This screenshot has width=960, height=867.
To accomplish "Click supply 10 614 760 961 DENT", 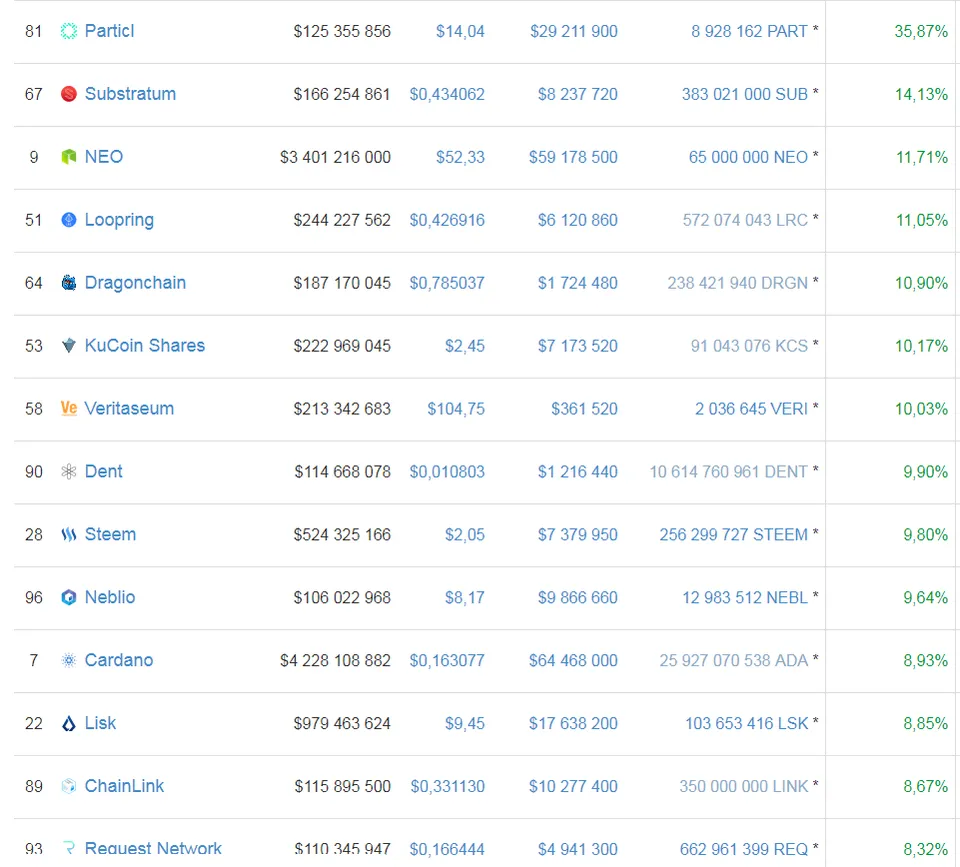I will coord(728,471).
